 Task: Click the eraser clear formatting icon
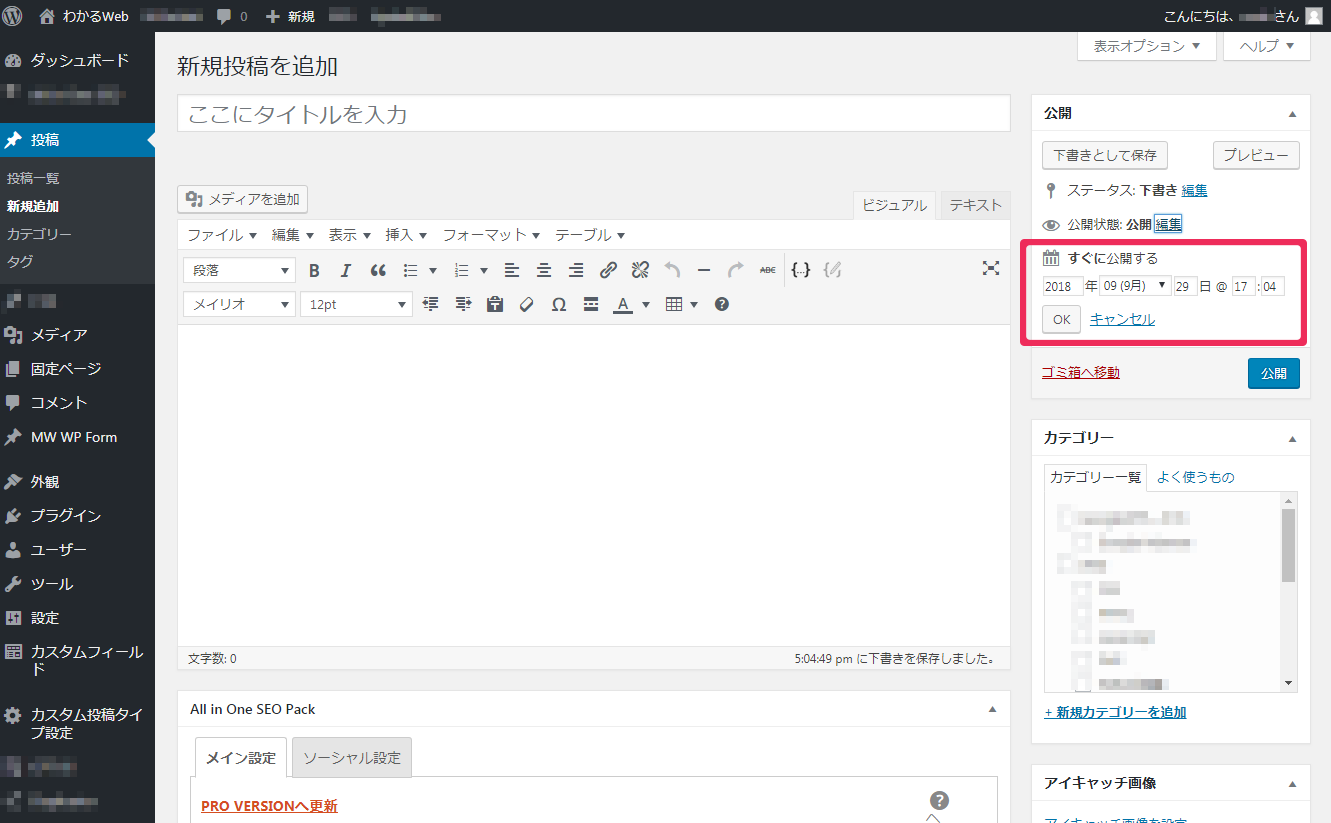click(x=527, y=304)
